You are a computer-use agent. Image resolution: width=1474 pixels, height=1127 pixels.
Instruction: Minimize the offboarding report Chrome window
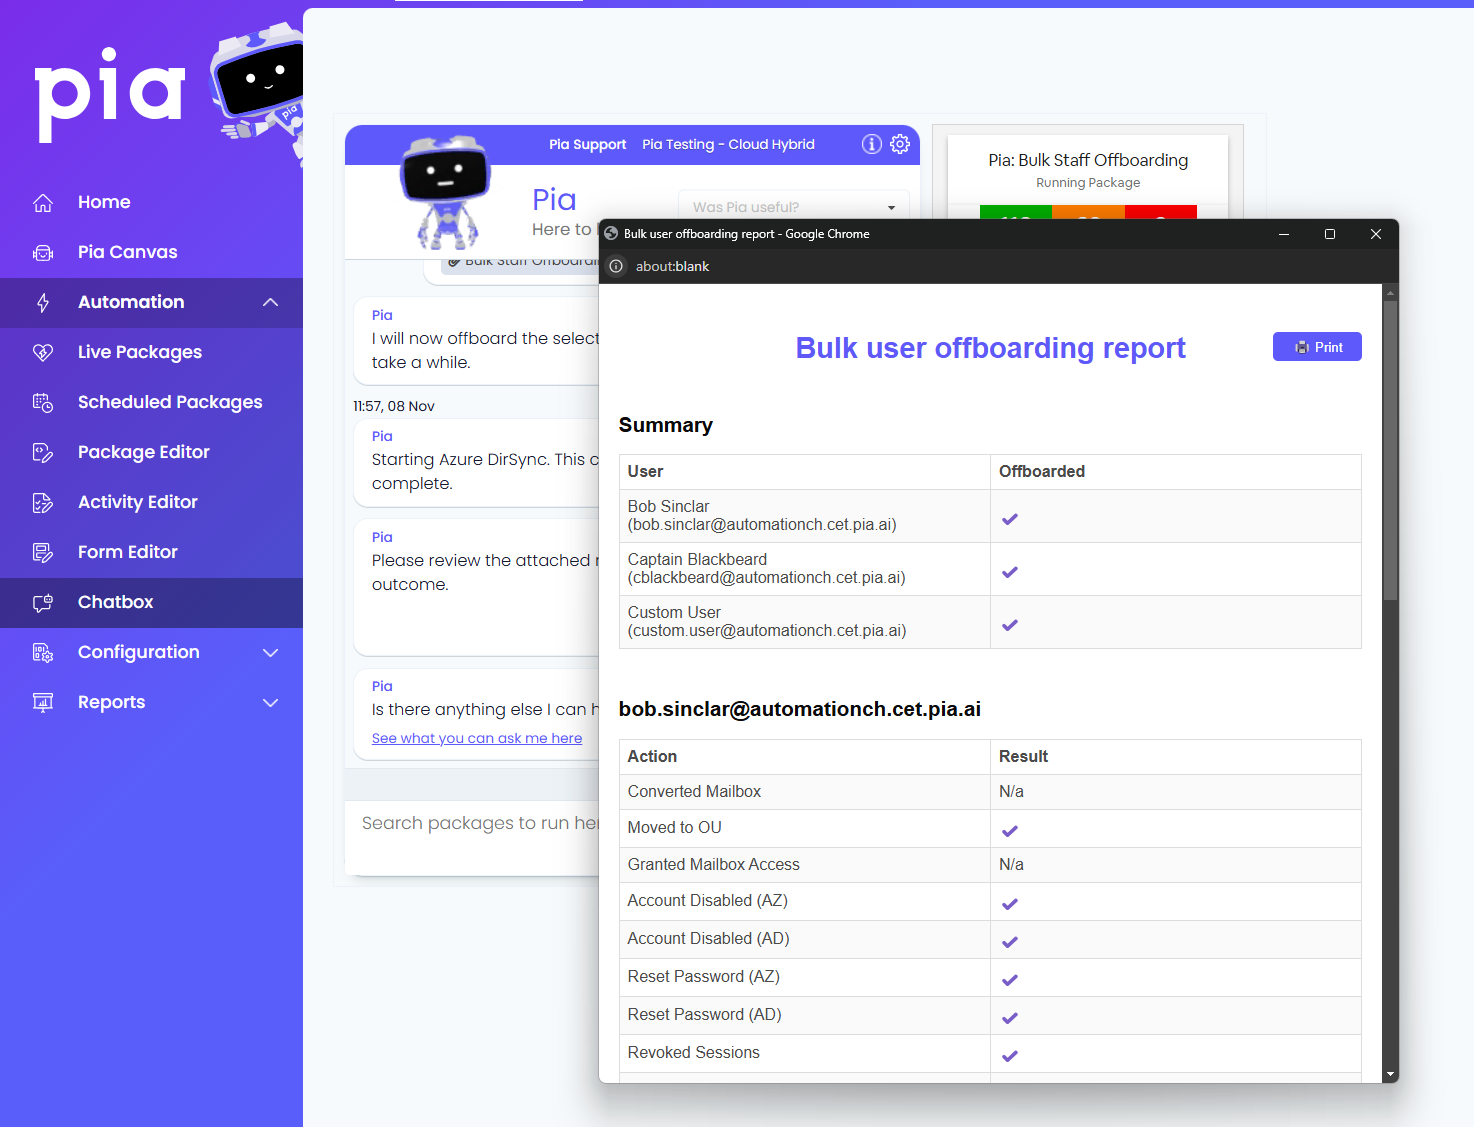coord(1284,234)
